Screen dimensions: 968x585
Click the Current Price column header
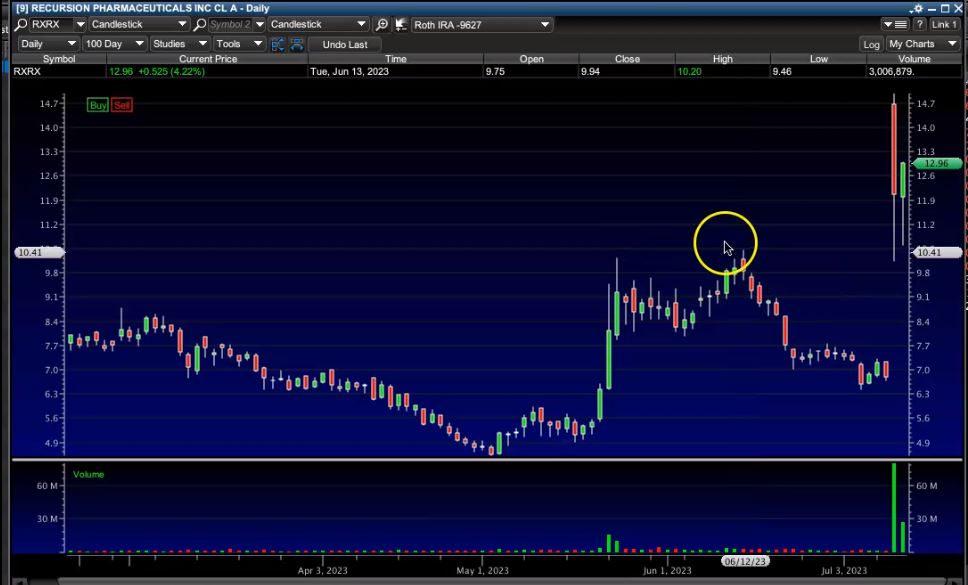(x=207, y=59)
